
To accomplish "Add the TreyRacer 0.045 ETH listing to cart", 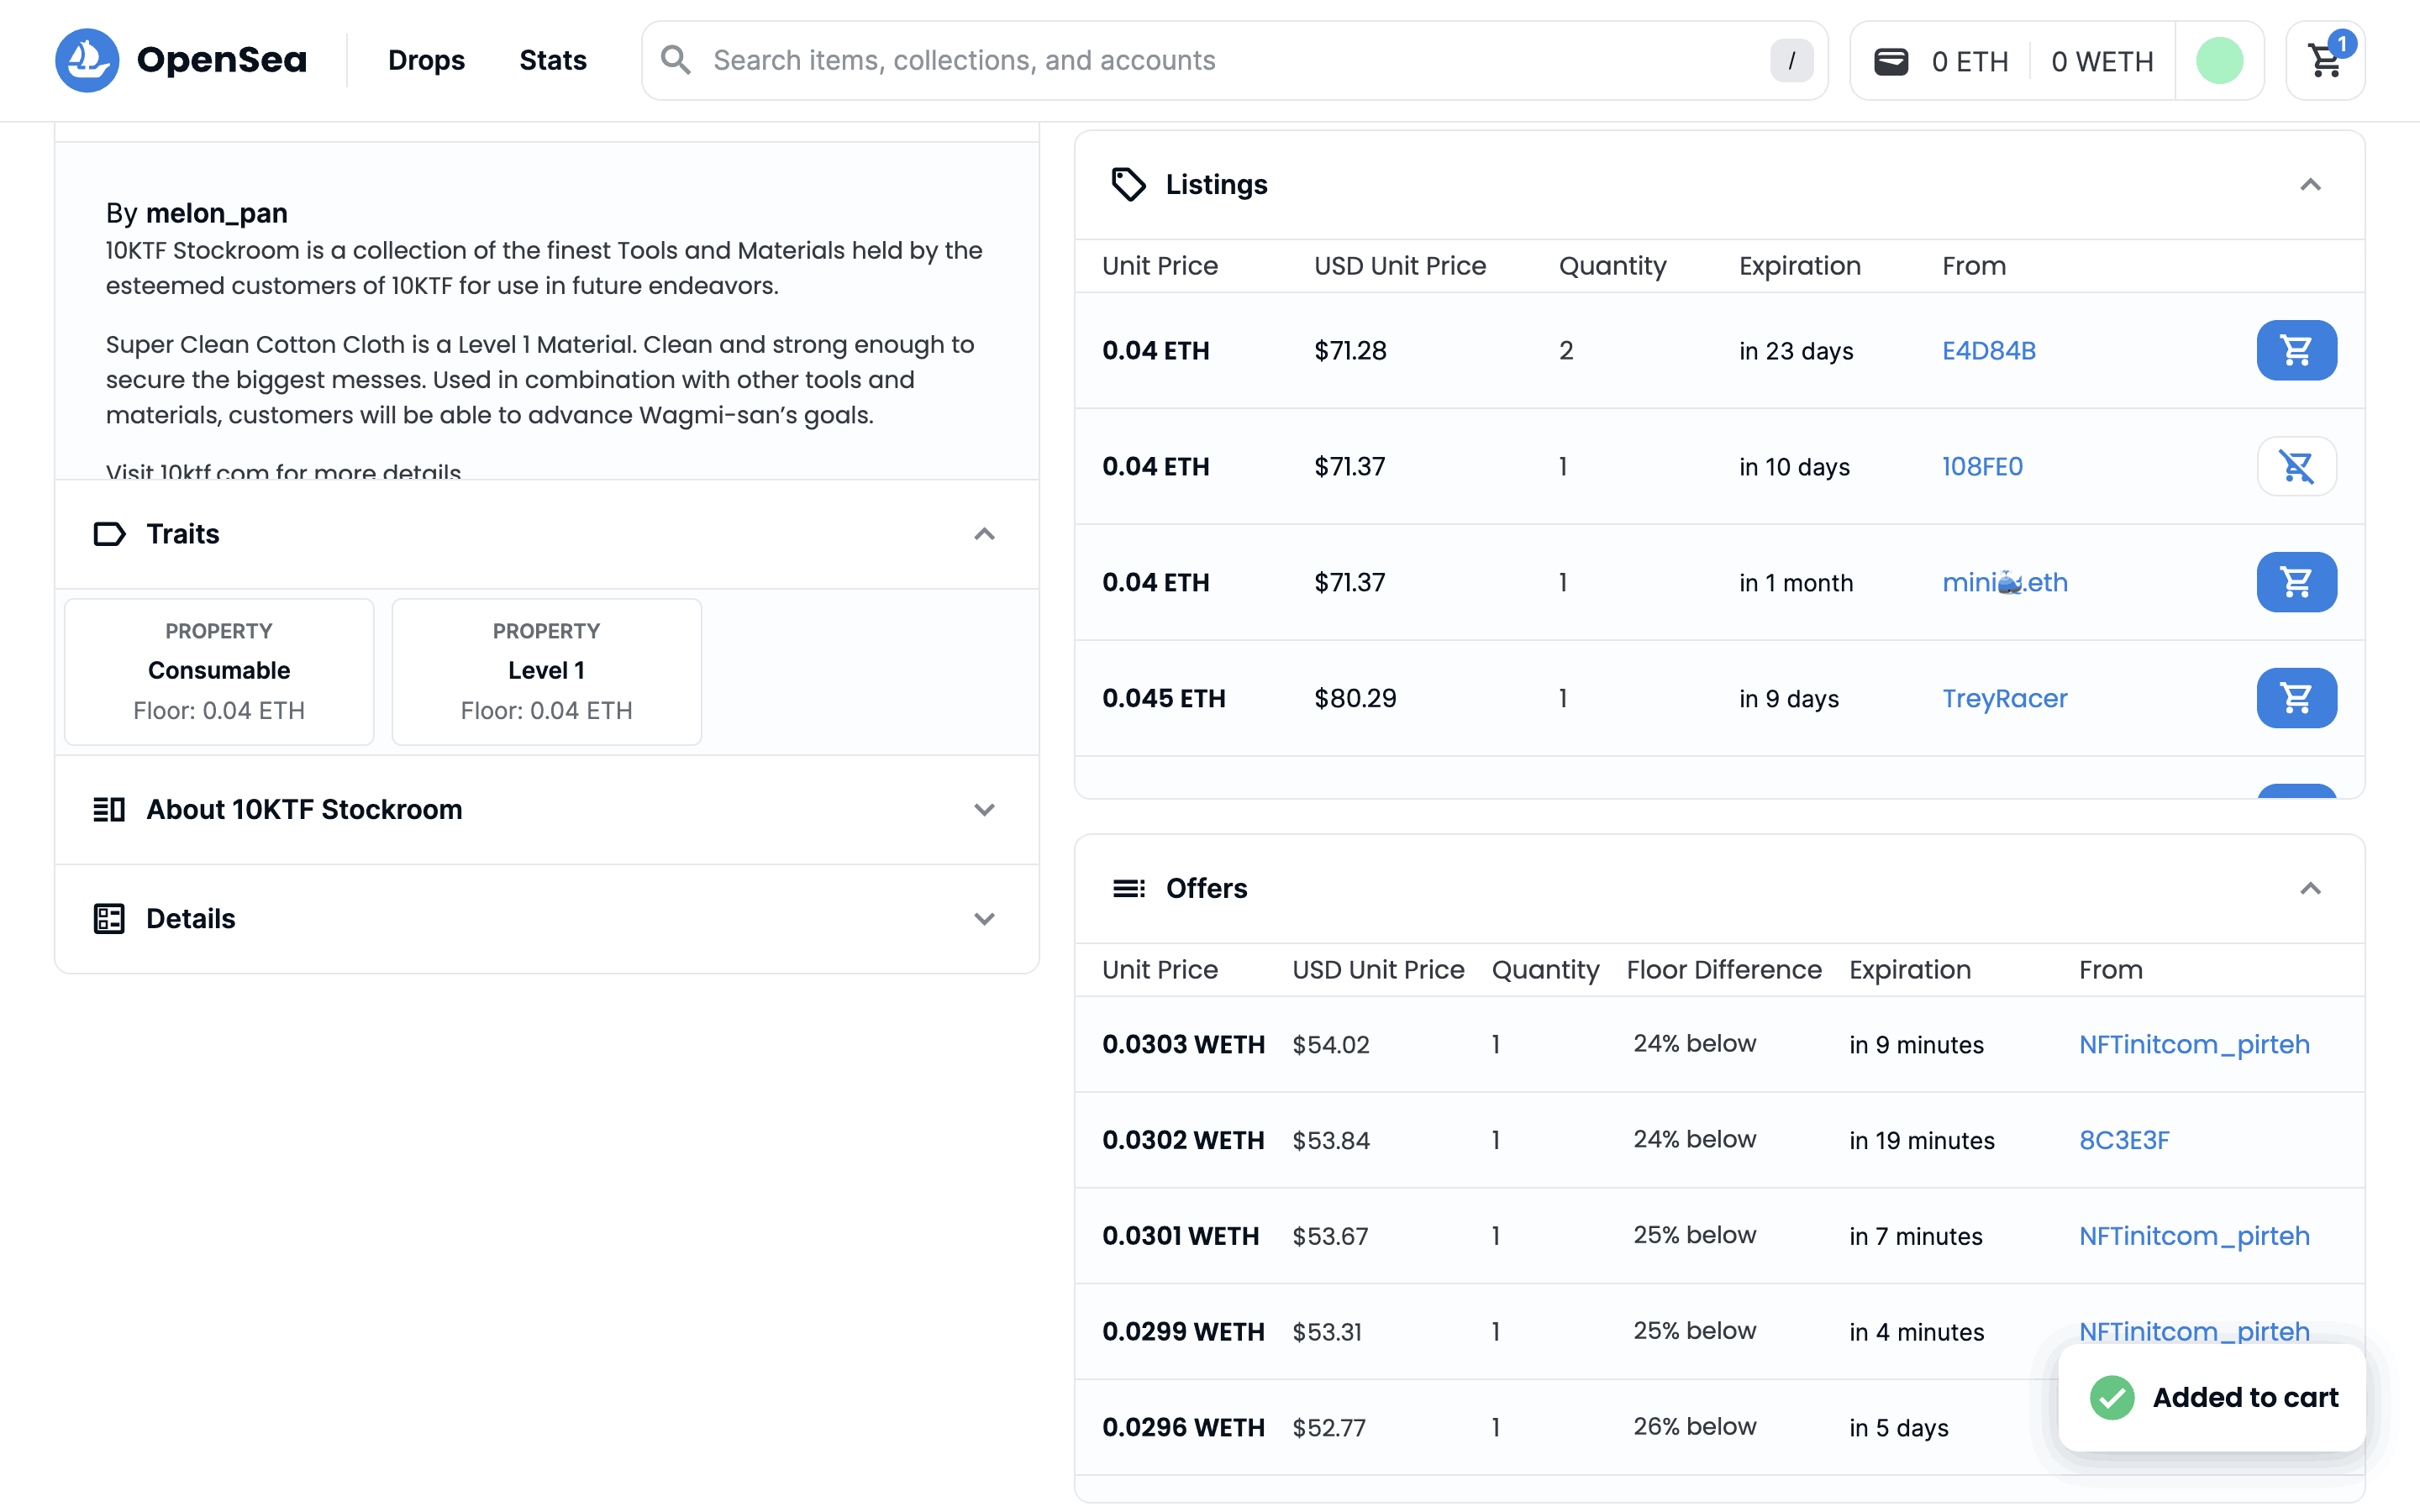I will pyautogui.click(x=2296, y=698).
